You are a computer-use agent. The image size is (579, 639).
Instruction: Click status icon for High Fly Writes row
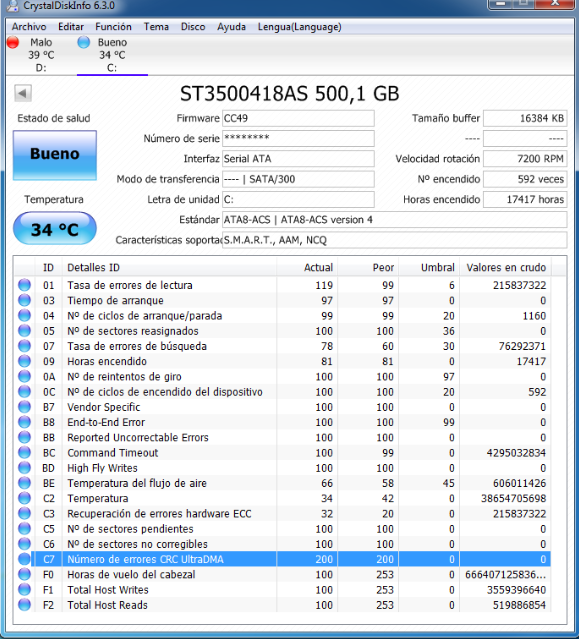click(x=24, y=467)
